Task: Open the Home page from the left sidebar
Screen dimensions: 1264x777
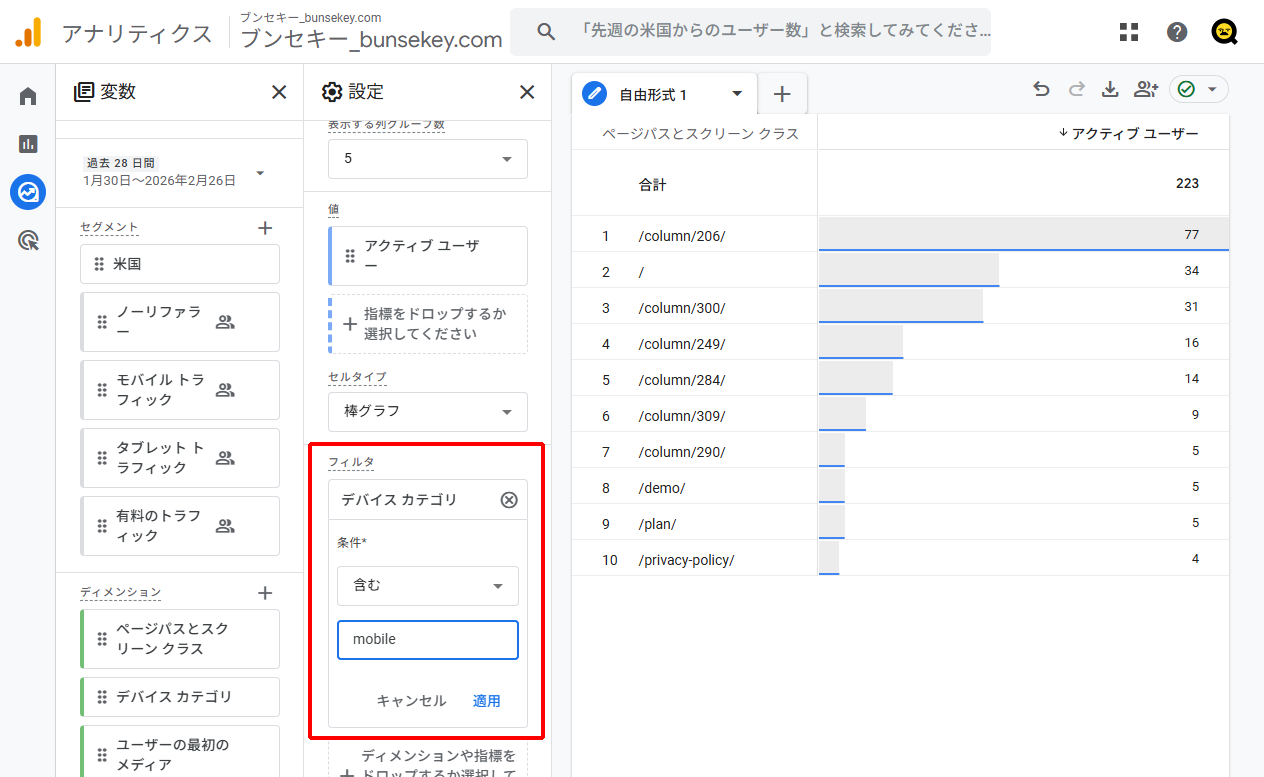Action: point(27,95)
